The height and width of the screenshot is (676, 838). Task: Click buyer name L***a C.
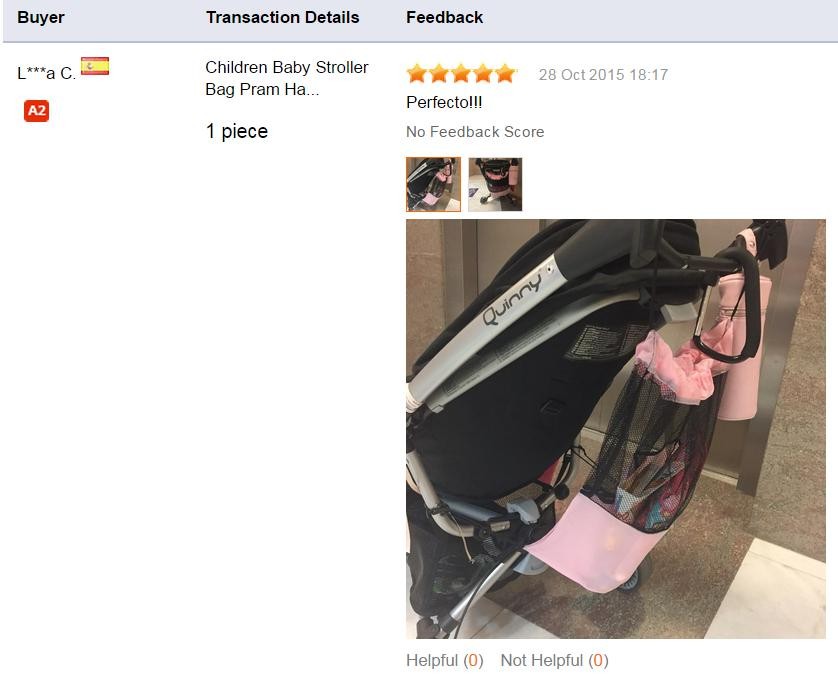click(x=46, y=73)
